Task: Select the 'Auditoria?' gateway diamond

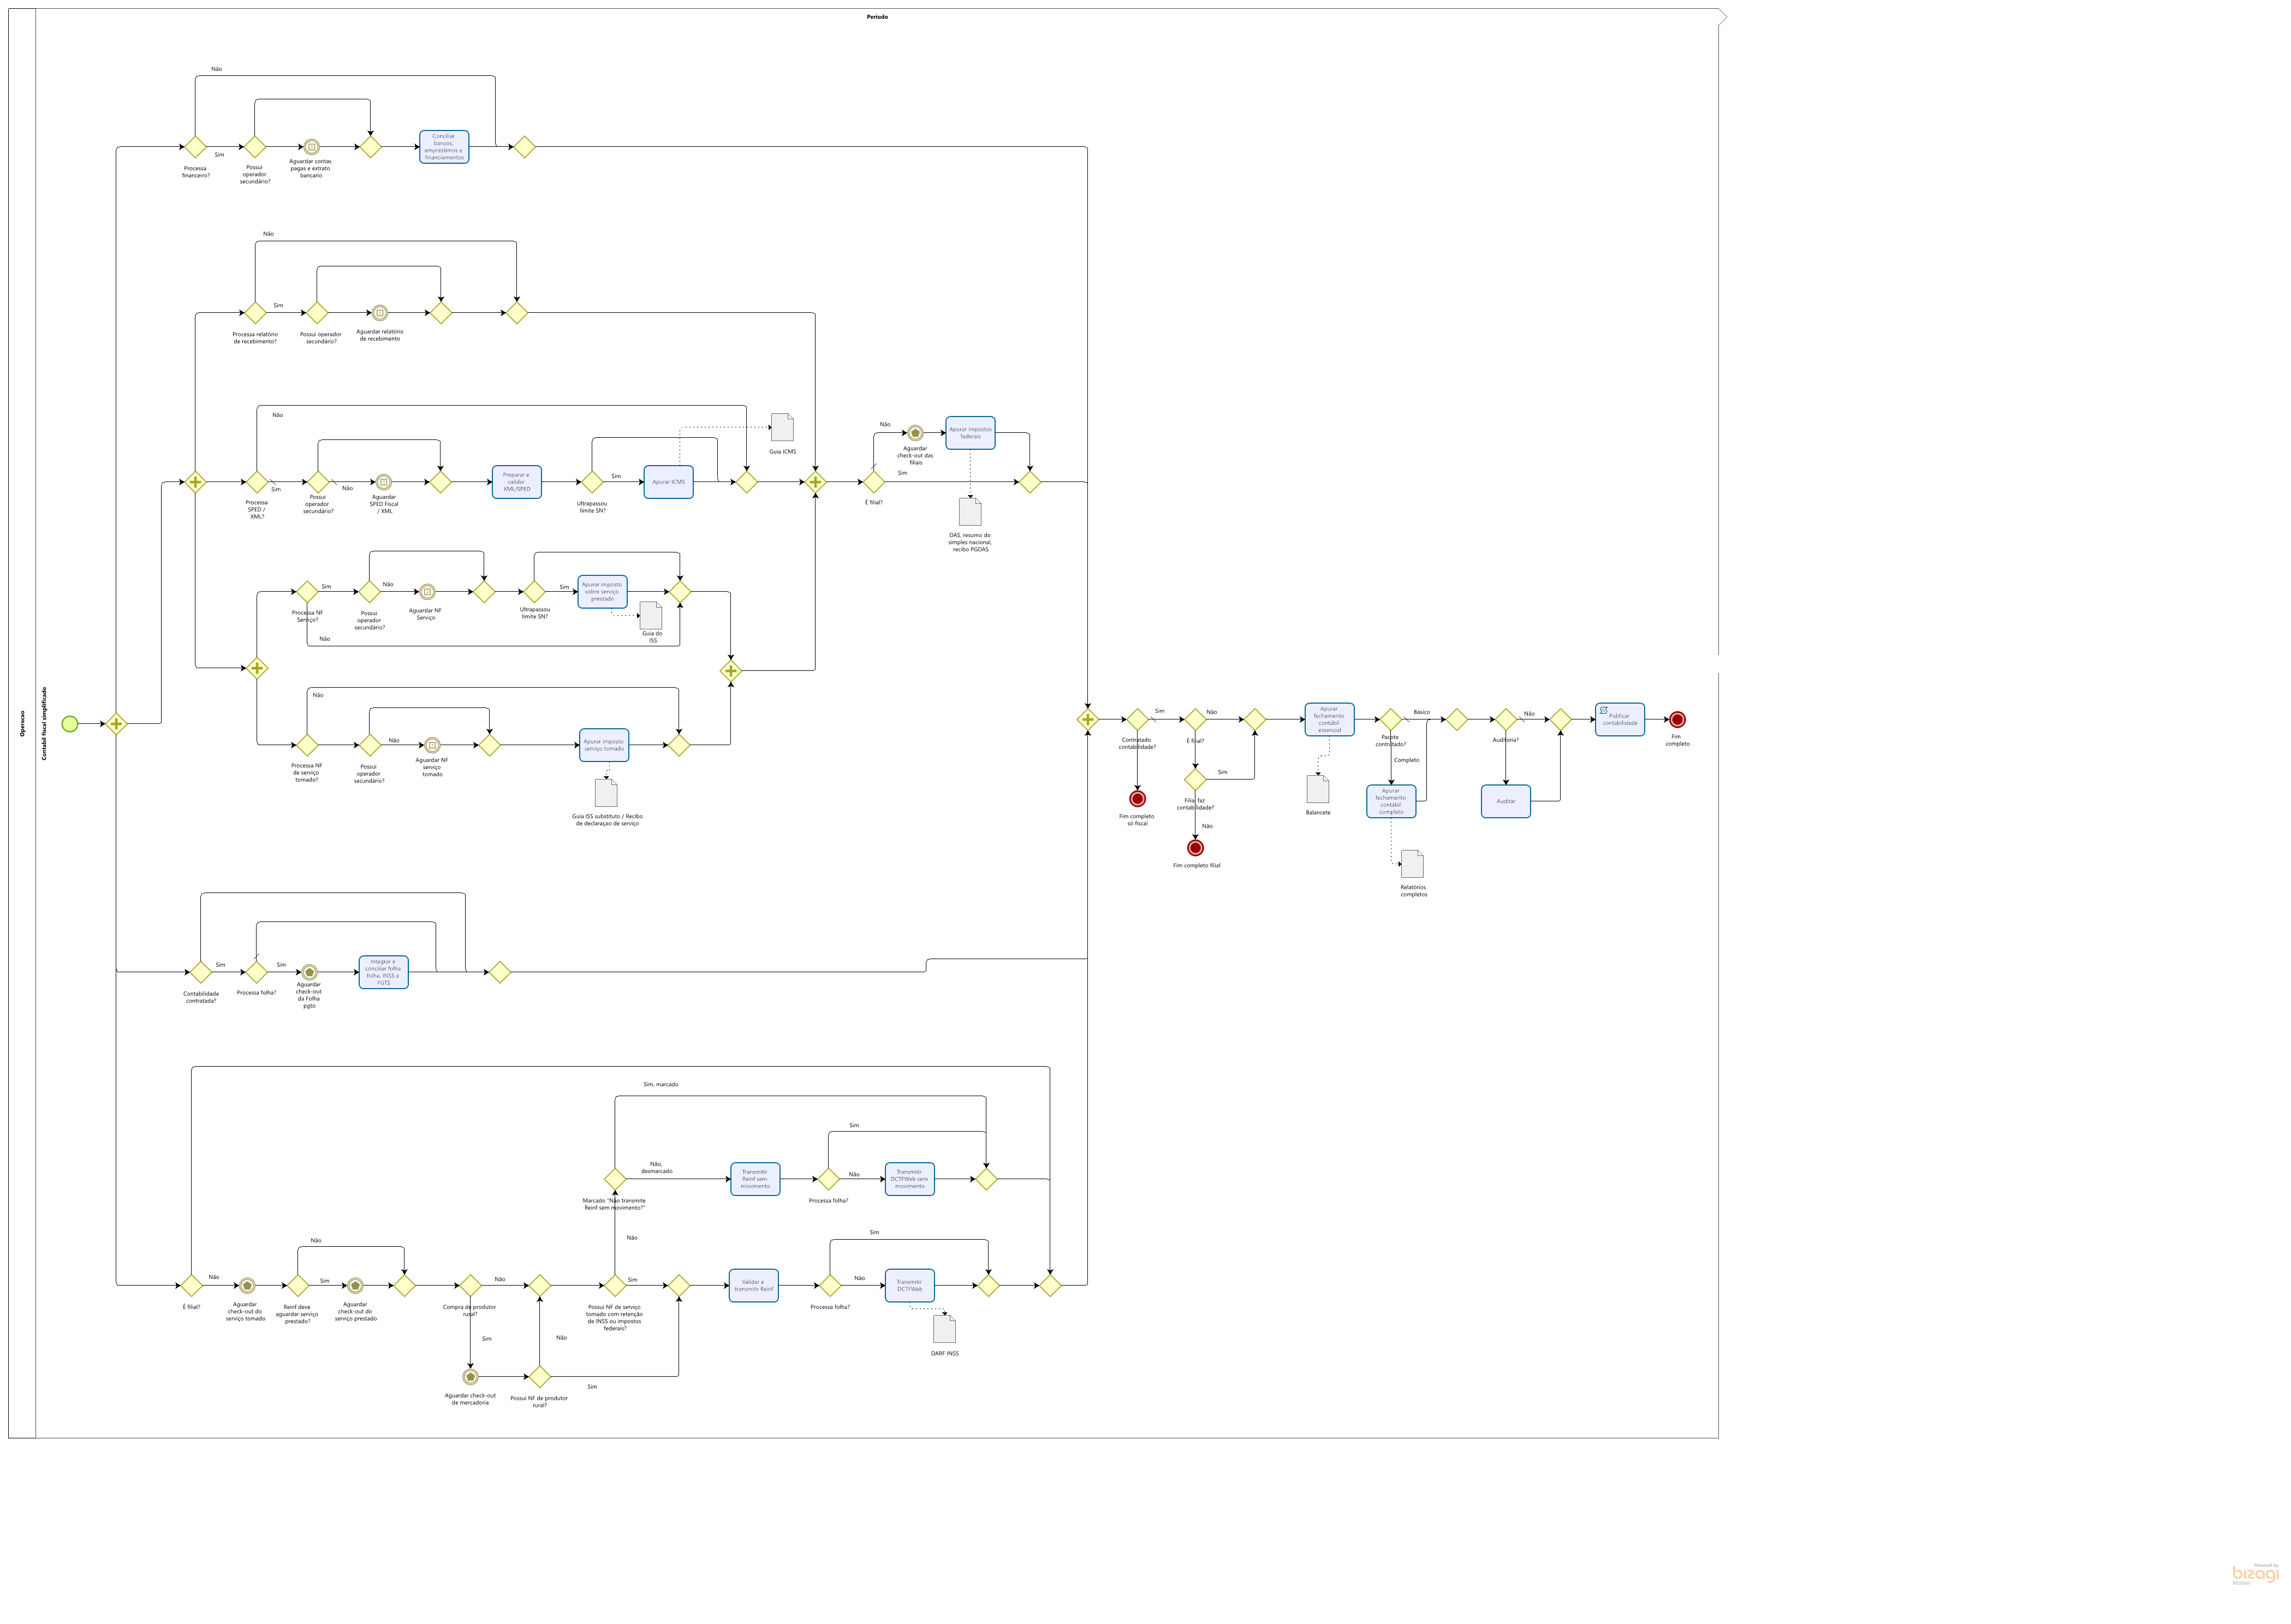Action: point(1506,719)
